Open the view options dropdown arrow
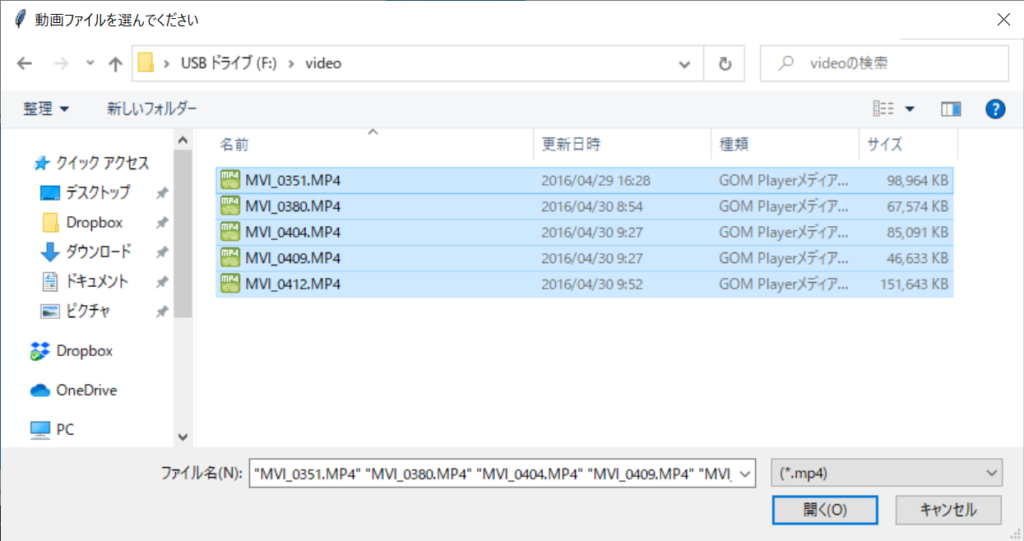1024x541 pixels. click(x=910, y=109)
